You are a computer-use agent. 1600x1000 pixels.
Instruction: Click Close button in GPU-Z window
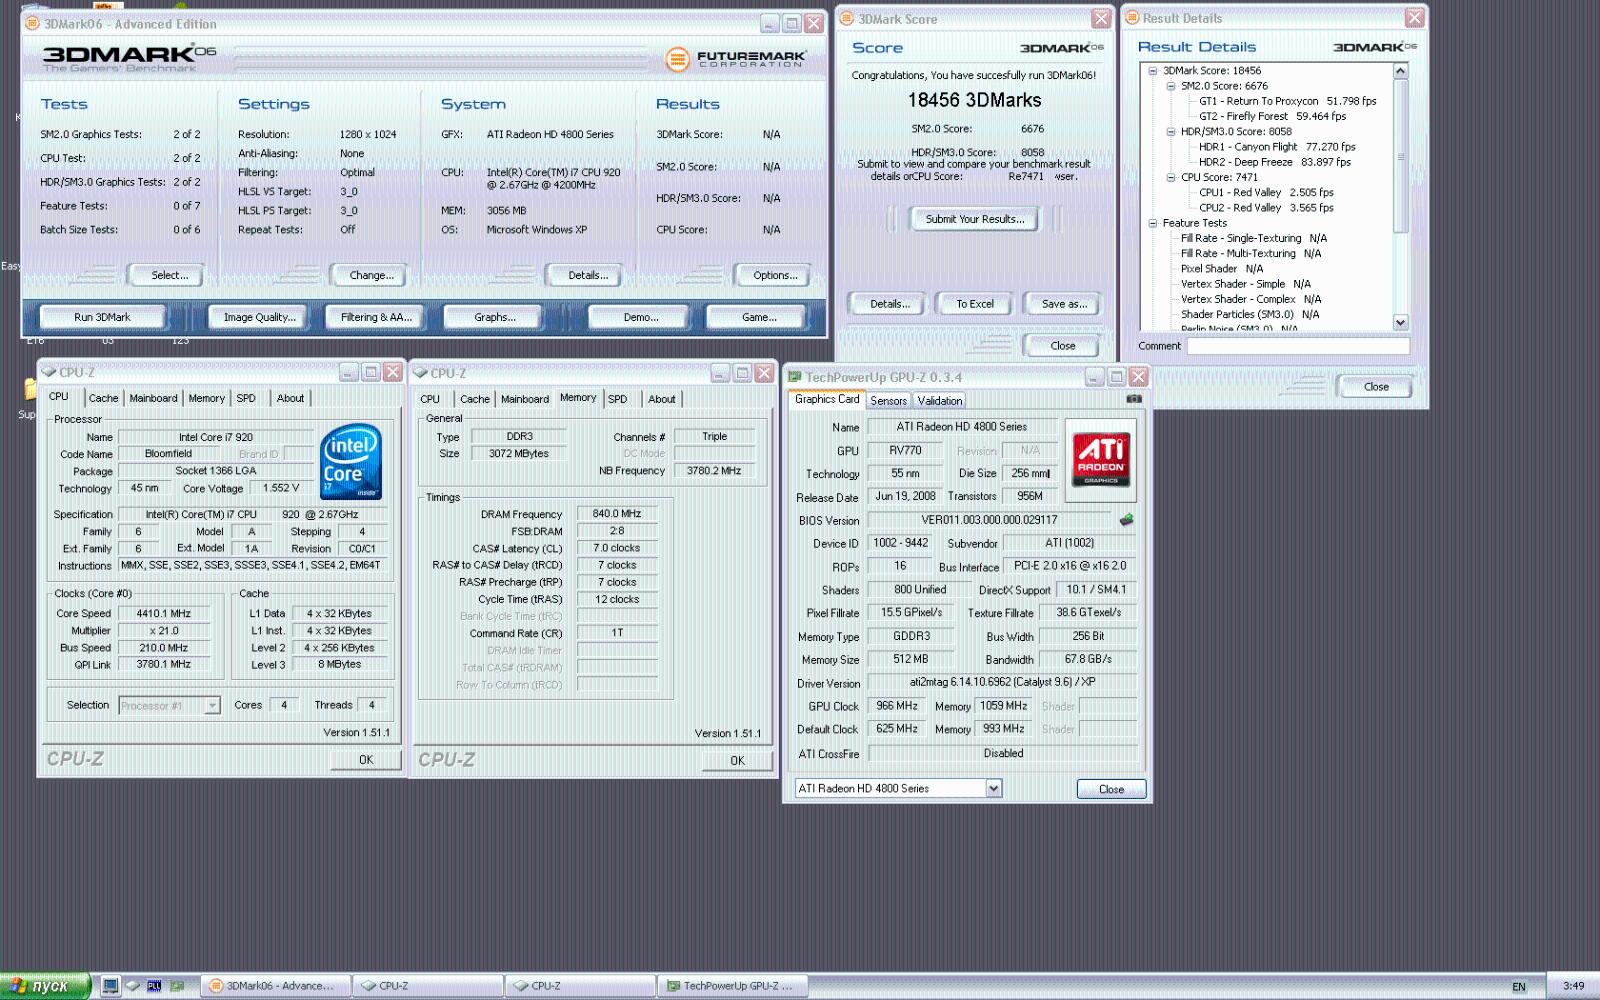pos(1111,789)
